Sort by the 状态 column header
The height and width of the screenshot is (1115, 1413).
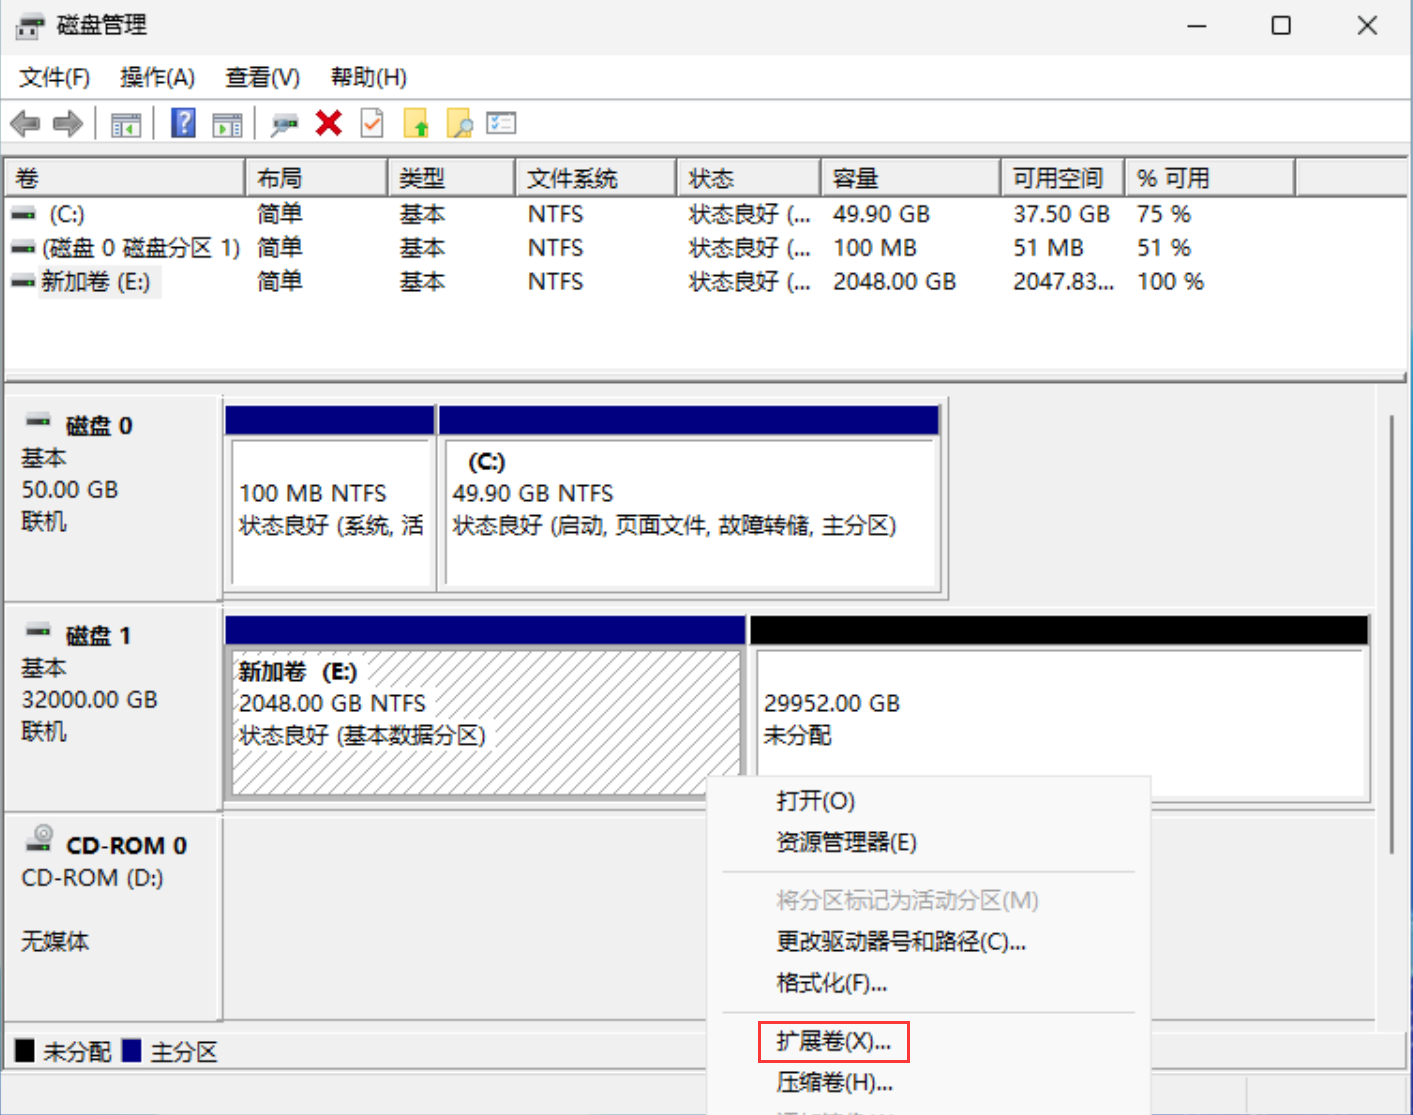click(749, 178)
